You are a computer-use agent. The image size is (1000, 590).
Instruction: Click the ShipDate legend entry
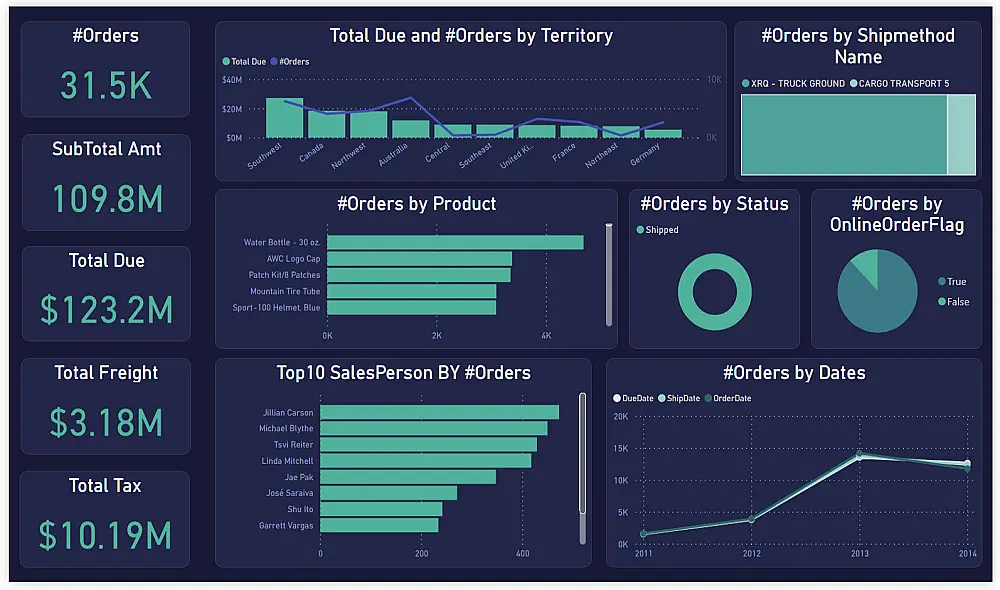679,398
